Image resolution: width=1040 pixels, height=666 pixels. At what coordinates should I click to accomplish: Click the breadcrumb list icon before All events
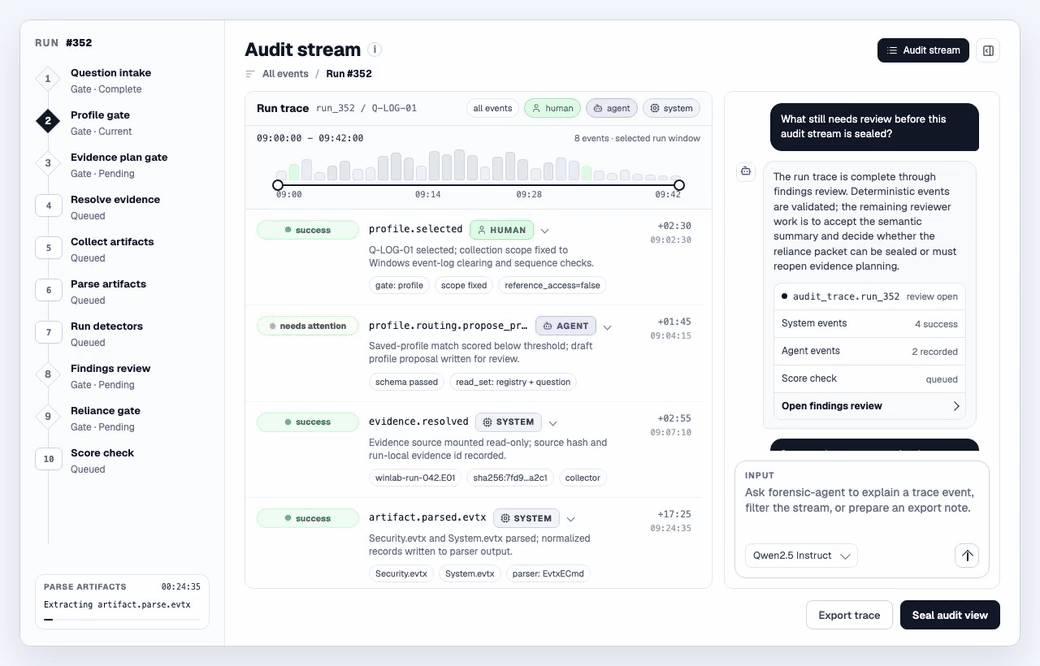250,74
